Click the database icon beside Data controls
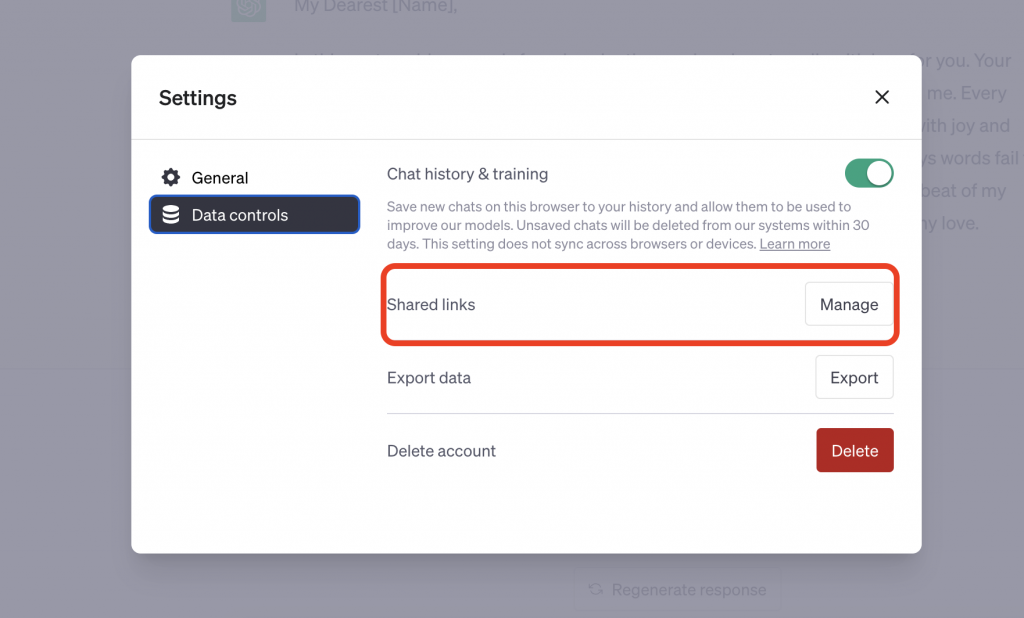The height and width of the screenshot is (618, 1024). (x=172, y=214)
